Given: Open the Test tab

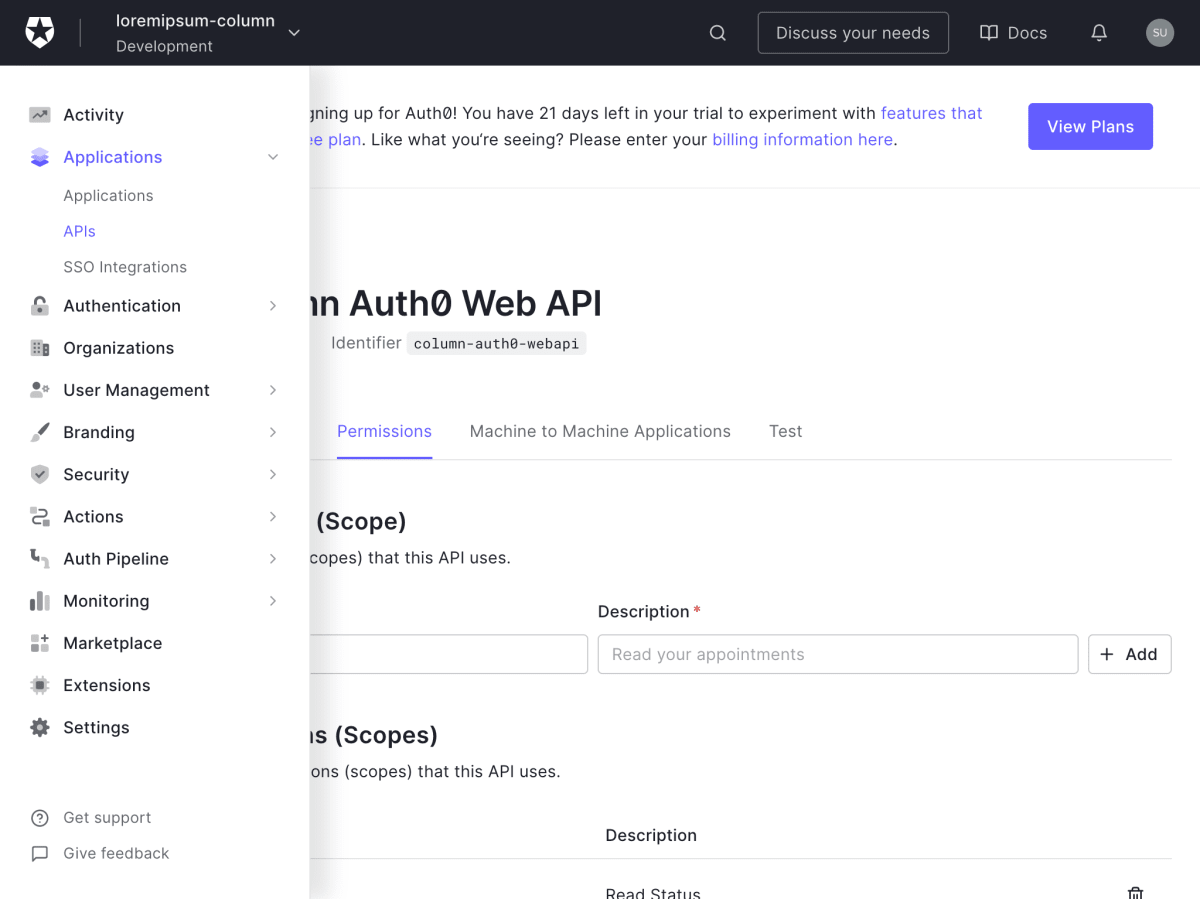Looking at the screenshot, I should pyautogui.click(x=785, y=431).
